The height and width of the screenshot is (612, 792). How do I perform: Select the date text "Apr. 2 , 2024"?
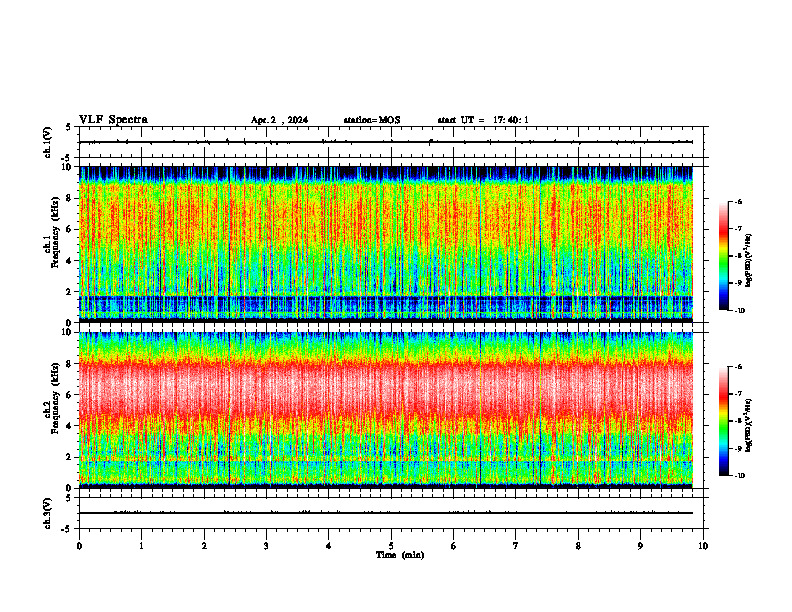coord(279,120)
